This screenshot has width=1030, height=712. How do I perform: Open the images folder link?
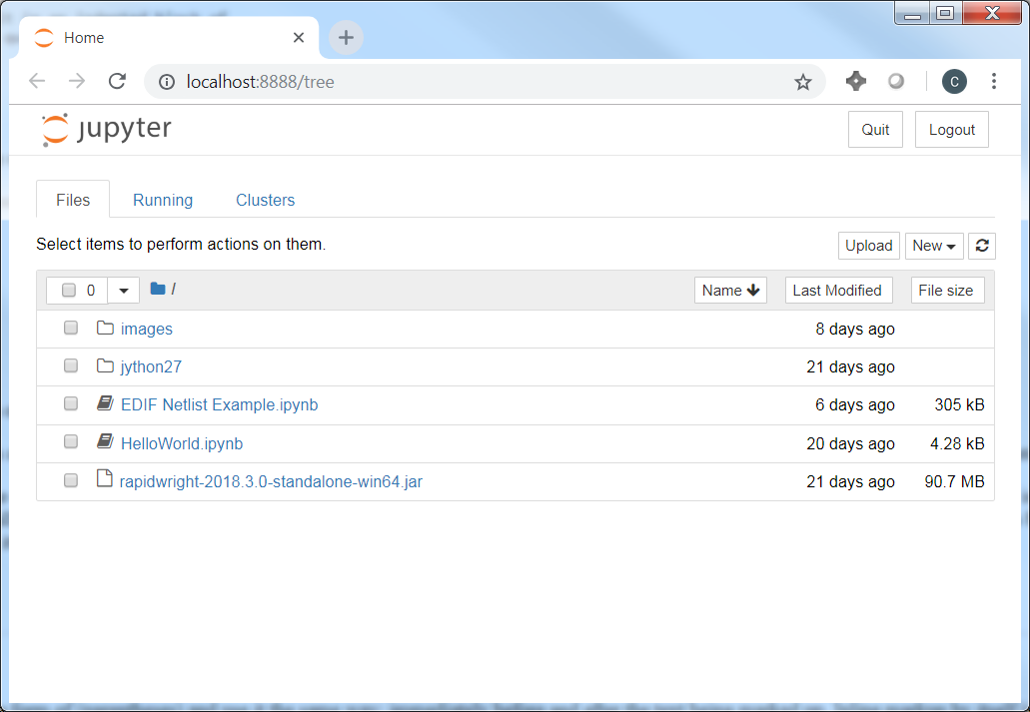[x=146, y=328]
